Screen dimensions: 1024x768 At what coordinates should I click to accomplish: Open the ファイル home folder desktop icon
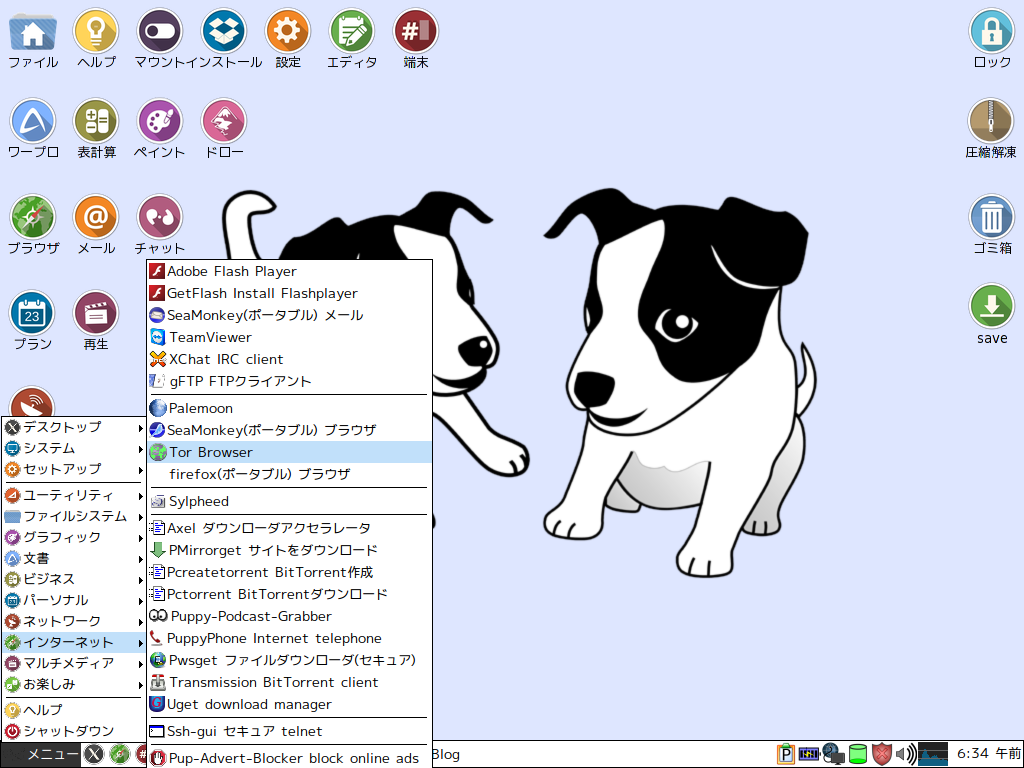point(33,31)
